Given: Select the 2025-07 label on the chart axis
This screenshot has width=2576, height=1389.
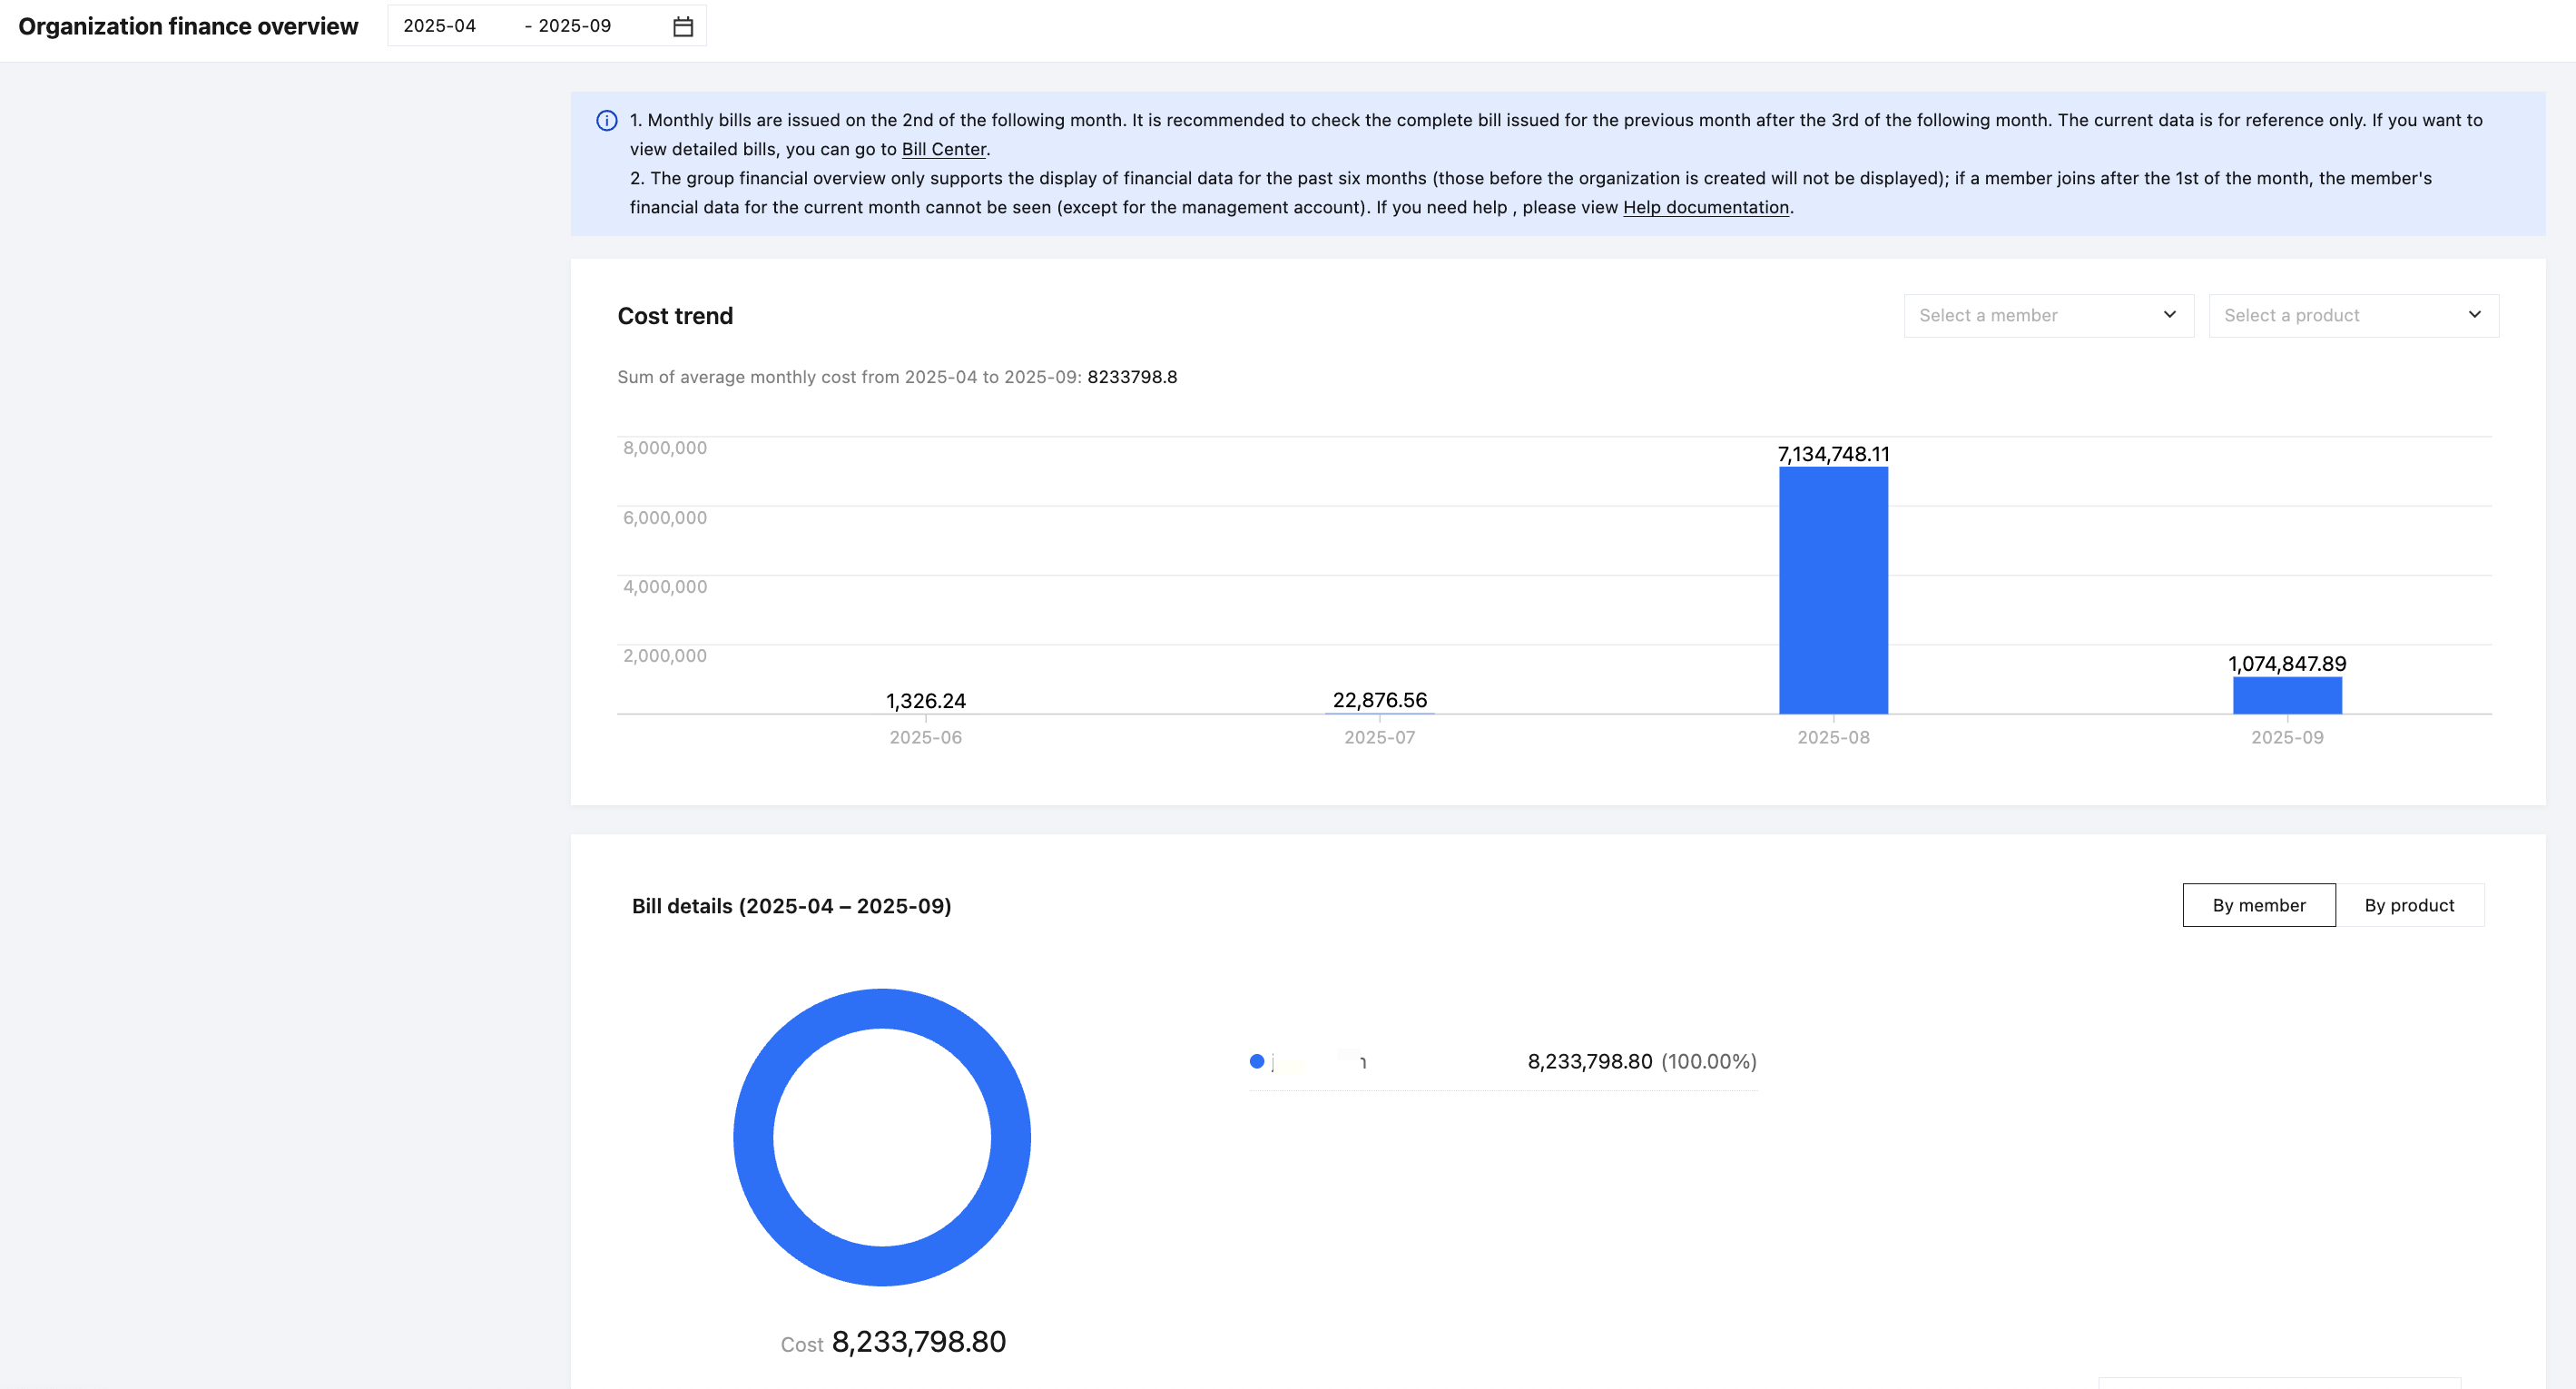Looking at the screenshot, I should (x=1379, y=738).
